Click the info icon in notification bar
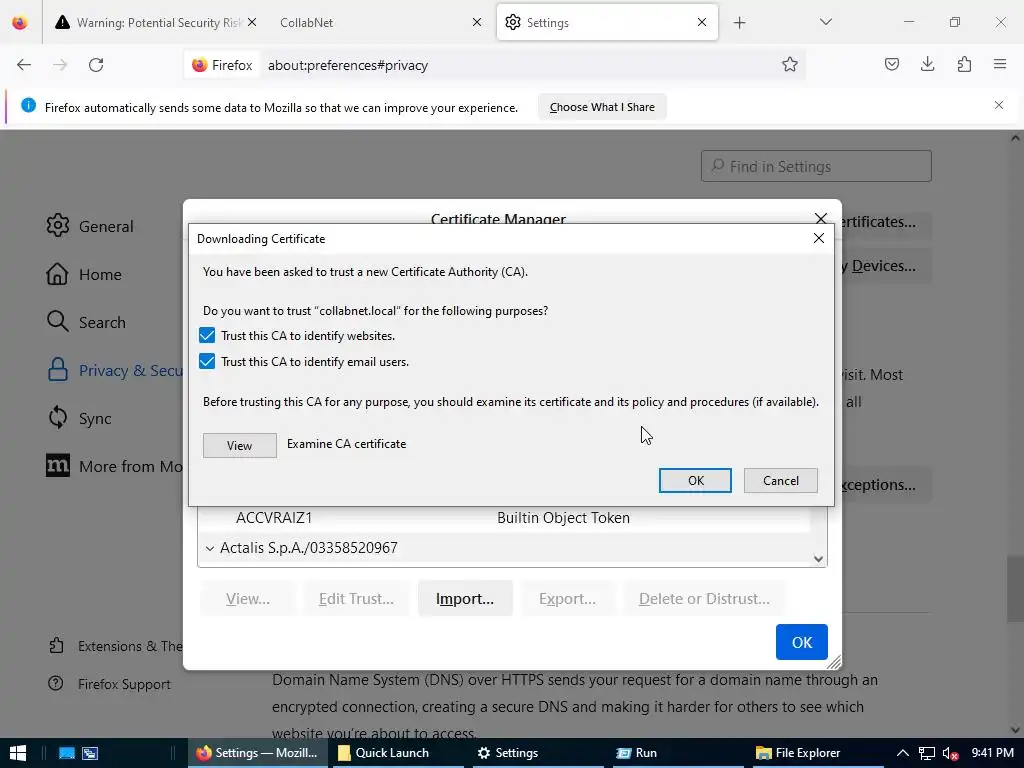This screenshot has width=1024, height=768. click(28, 105)
